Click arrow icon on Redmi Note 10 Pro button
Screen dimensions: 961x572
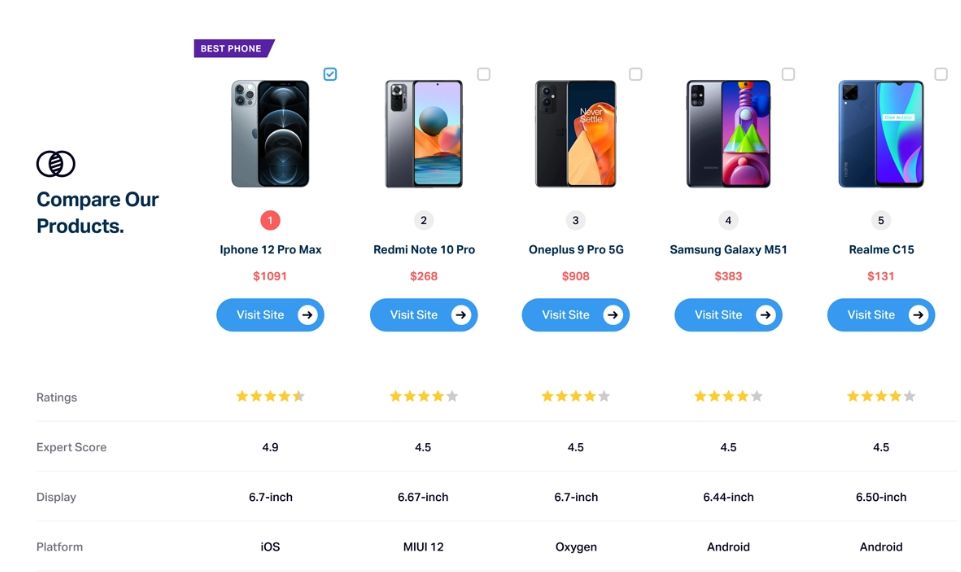[460, 315]
